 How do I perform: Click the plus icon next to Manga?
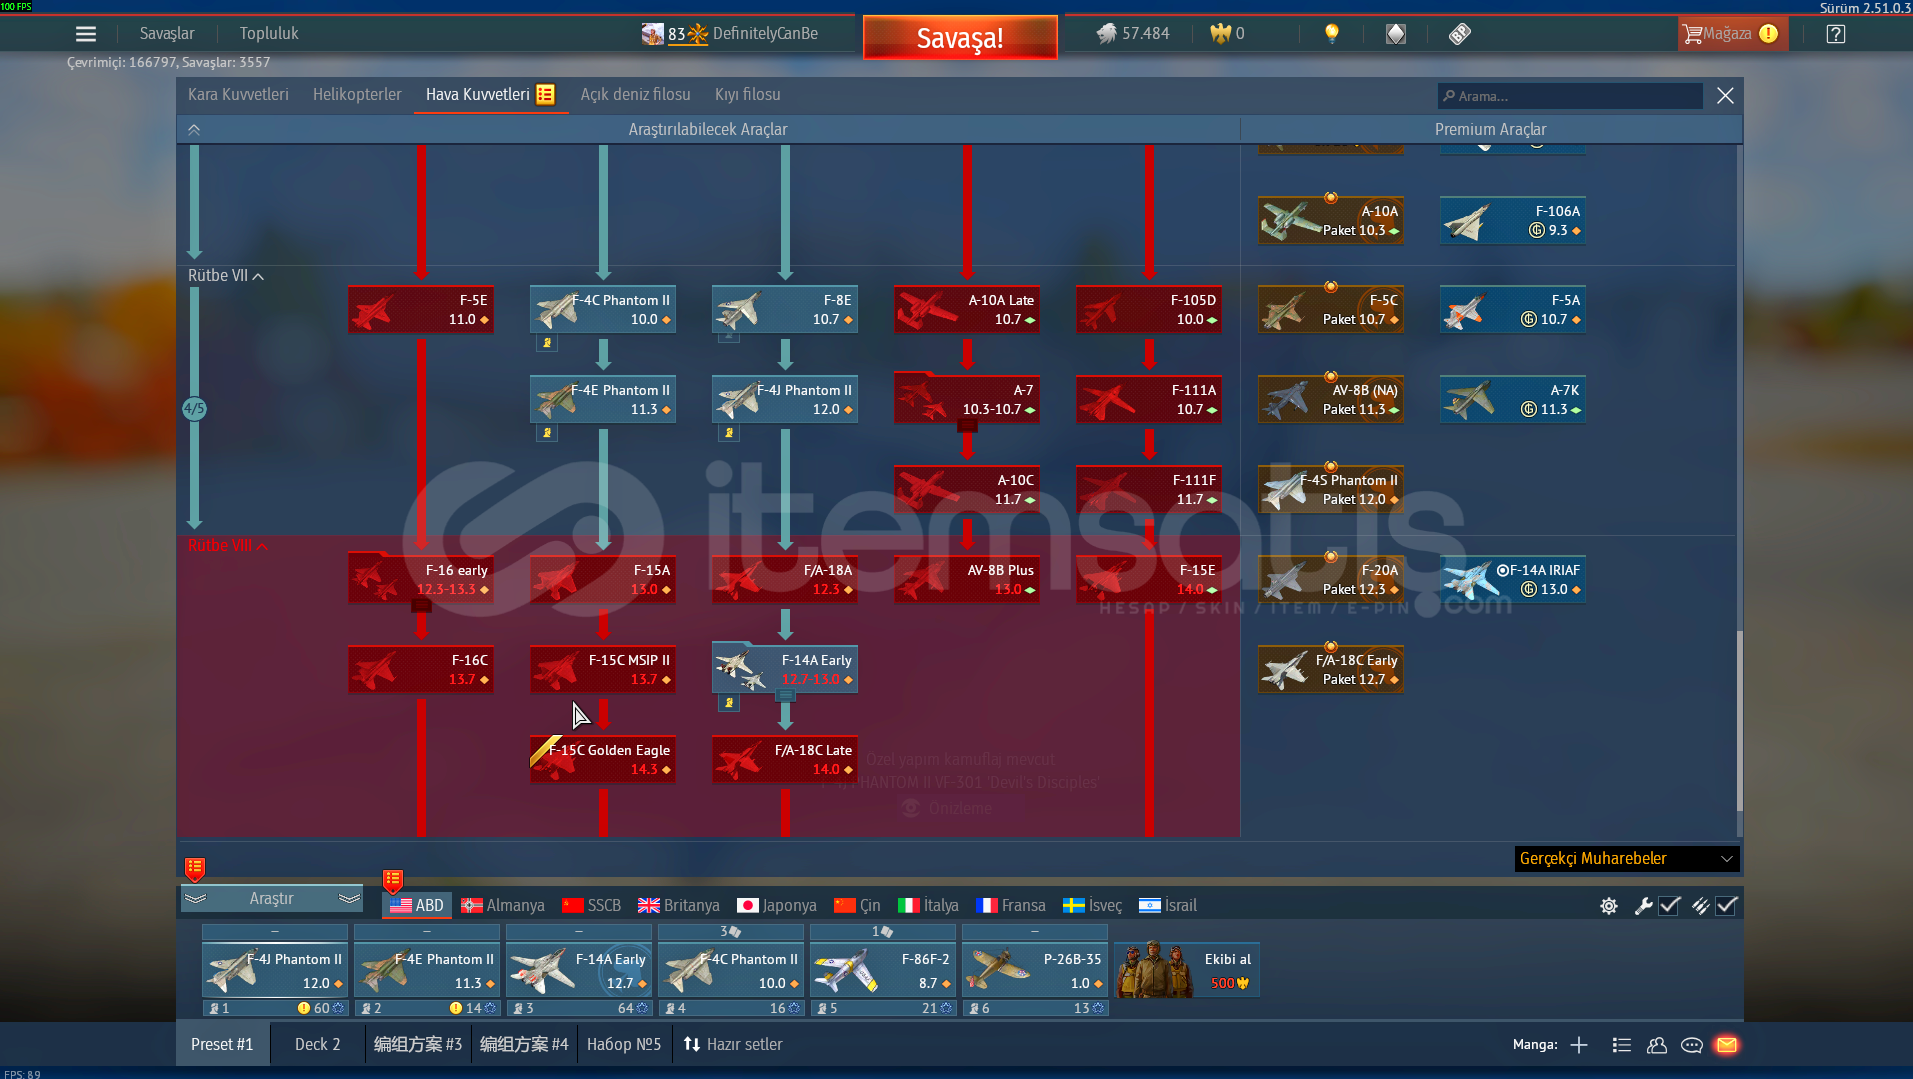tap(1579, 1045)
